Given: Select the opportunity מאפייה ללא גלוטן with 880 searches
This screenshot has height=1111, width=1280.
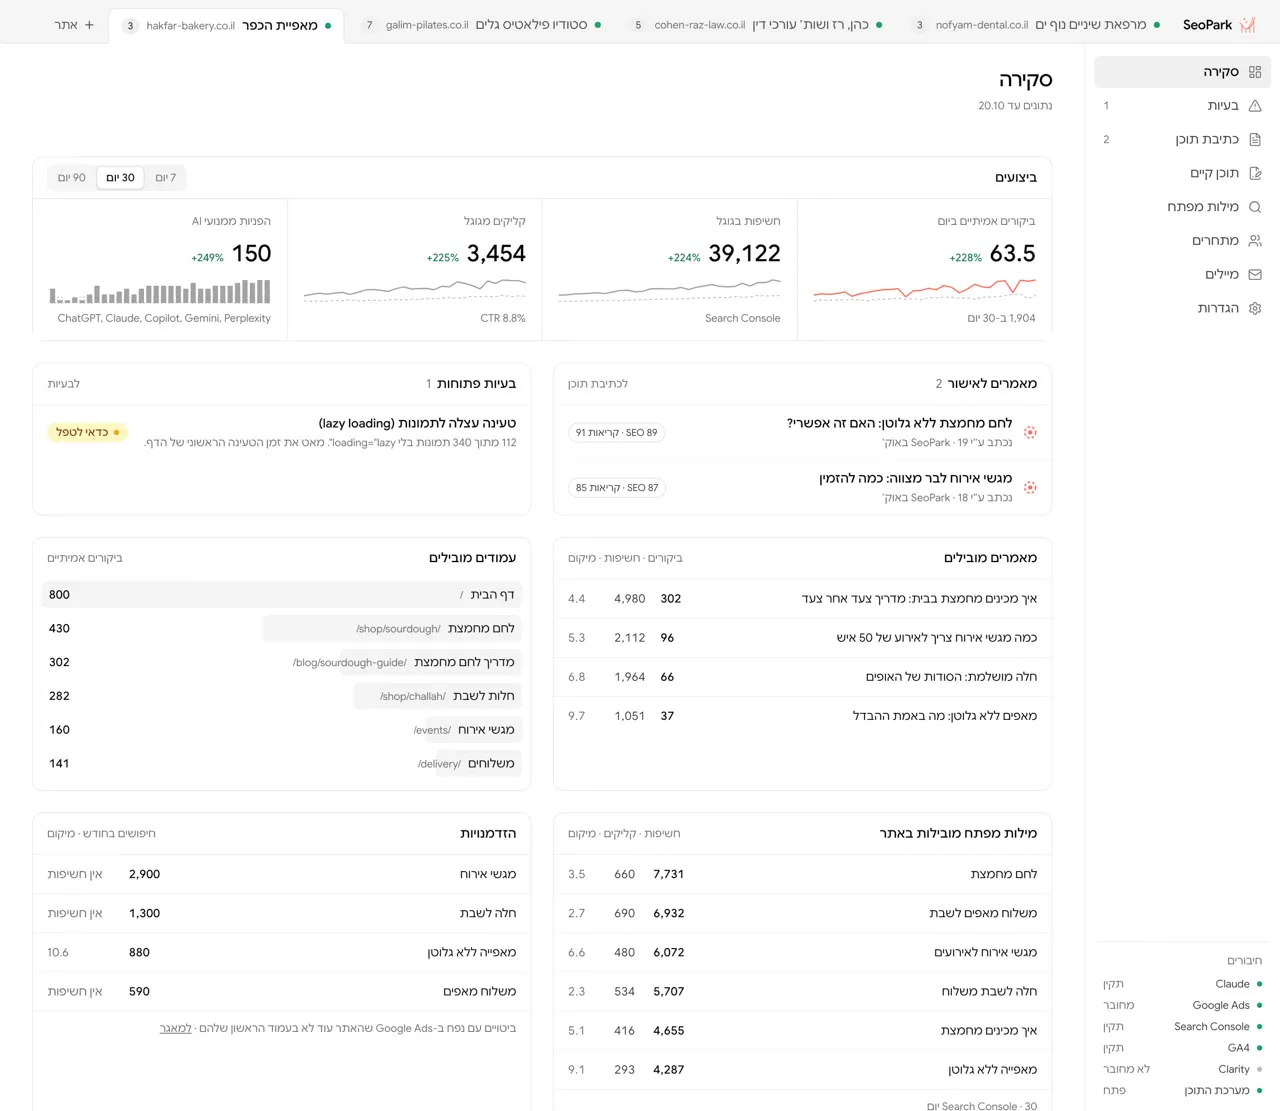Looking at the screenshot, I should (x=282, y=952).
